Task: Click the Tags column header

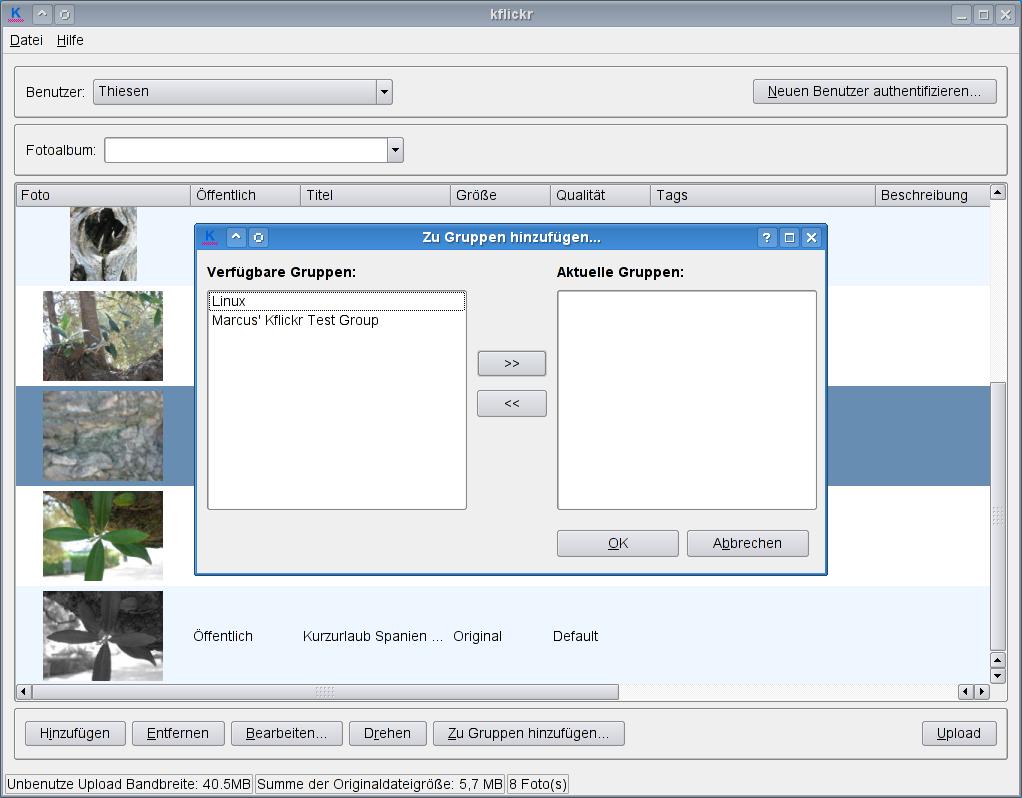Action: (763, 196)
